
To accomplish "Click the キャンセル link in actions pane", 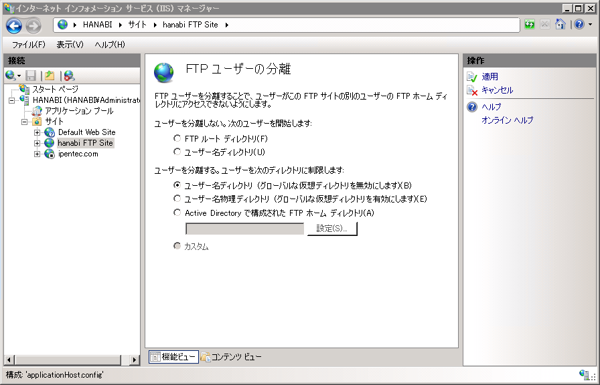I will [x=497, y=90].
